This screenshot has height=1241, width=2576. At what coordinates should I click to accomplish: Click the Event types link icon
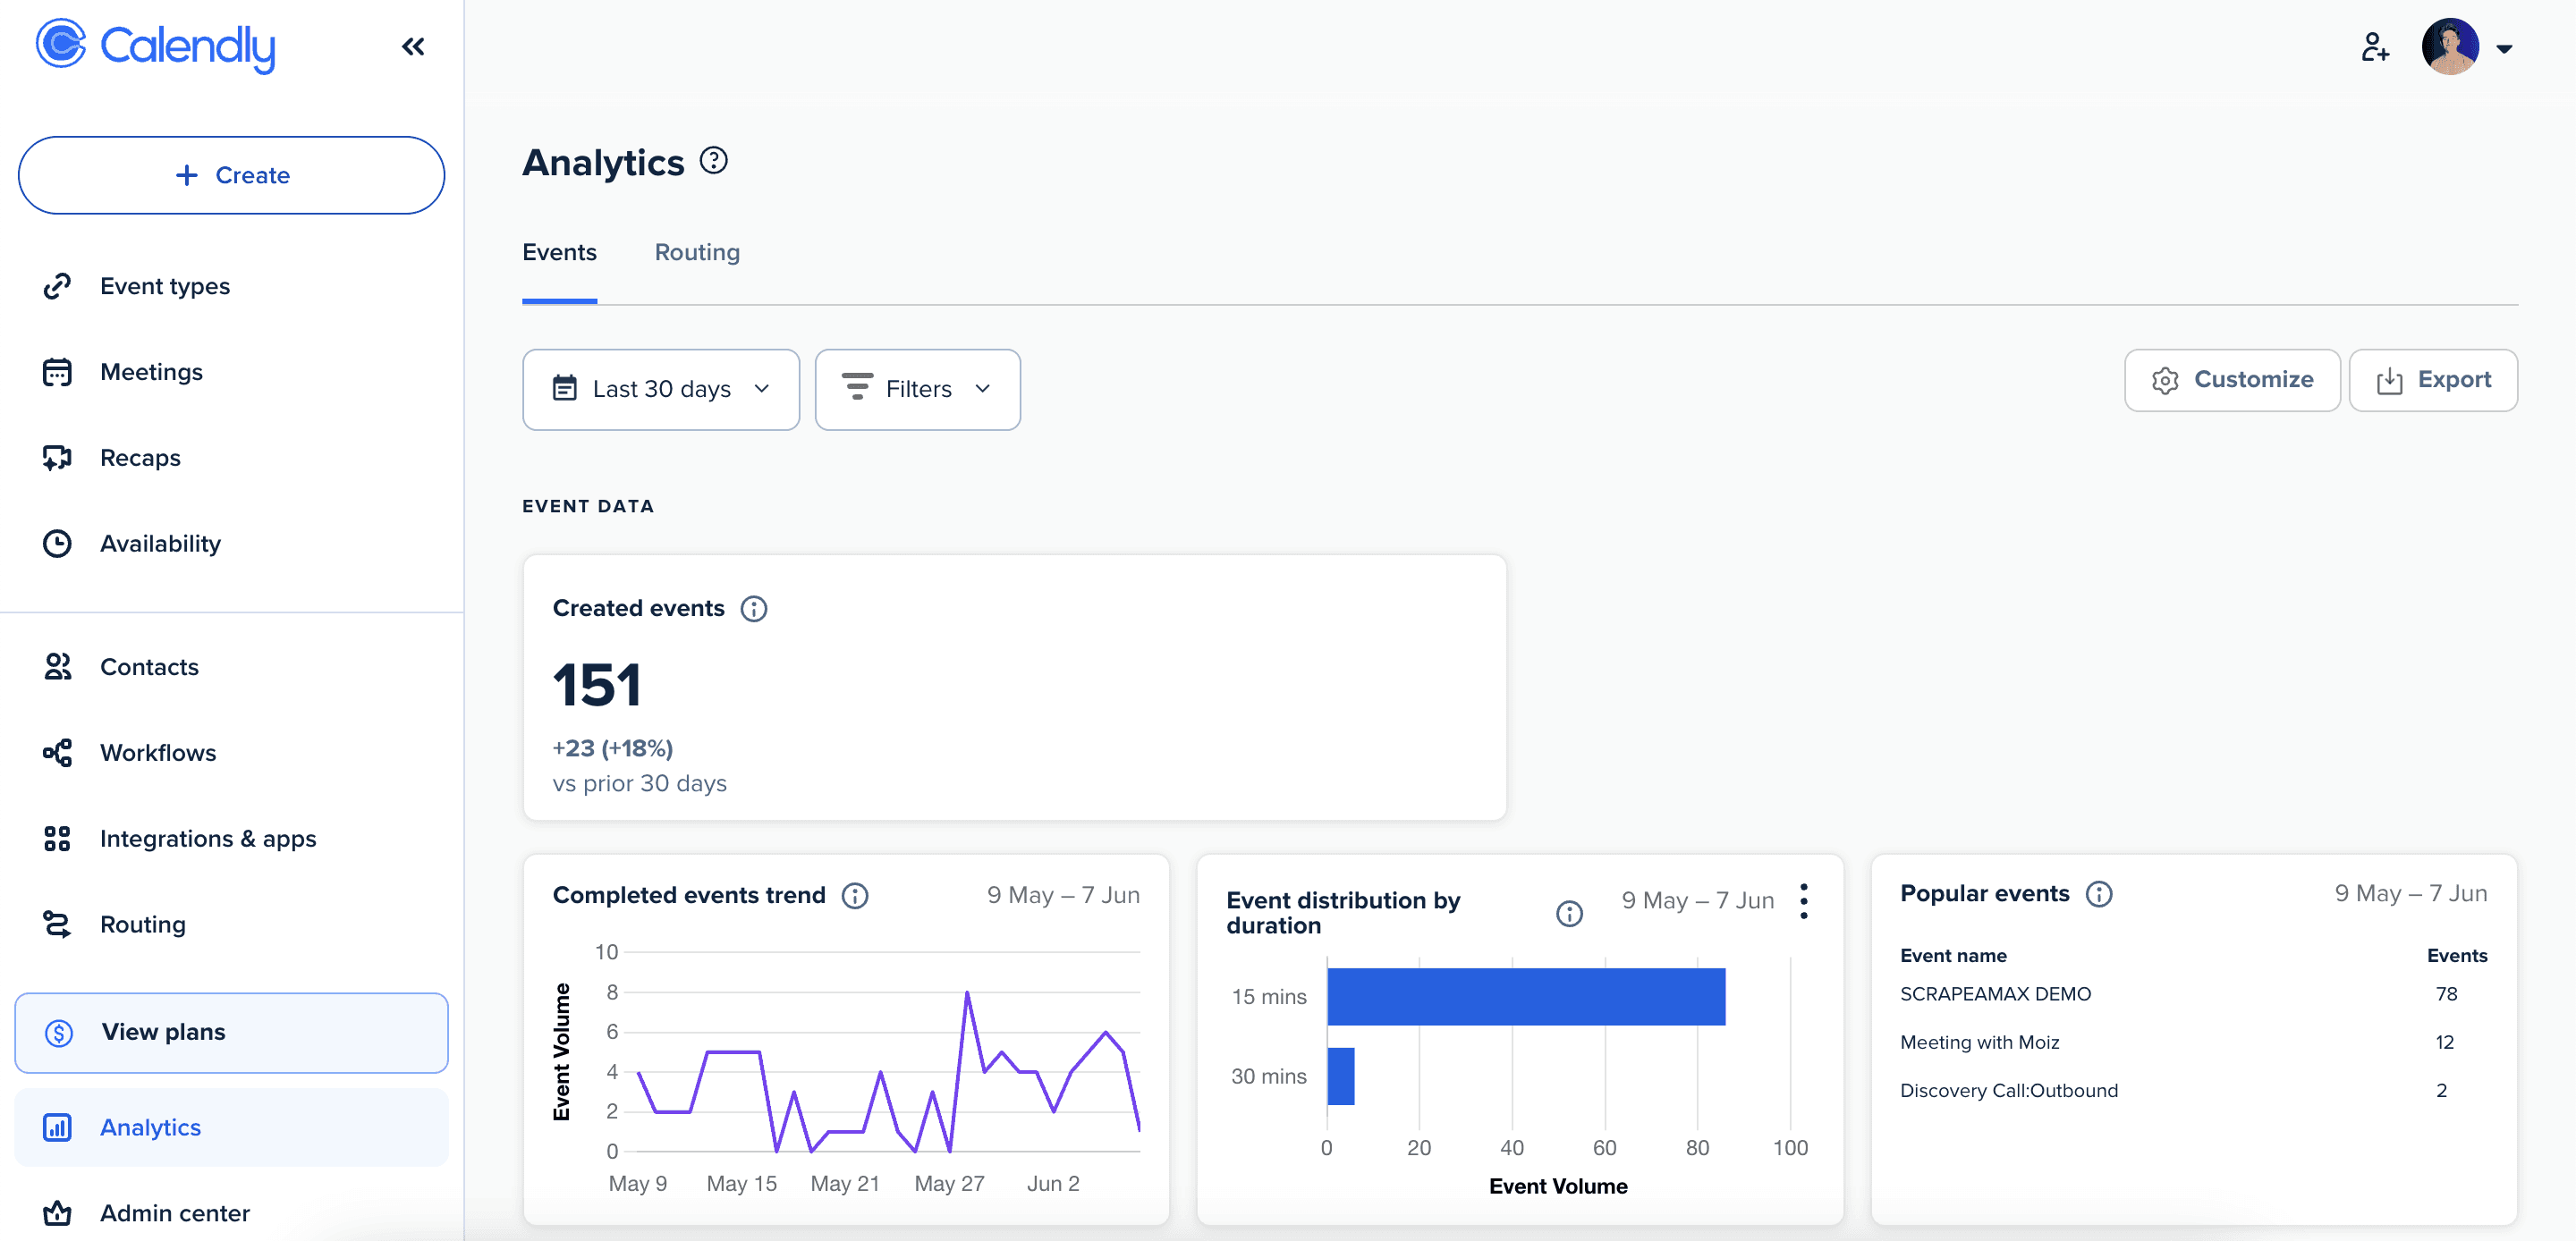[57, 286]
